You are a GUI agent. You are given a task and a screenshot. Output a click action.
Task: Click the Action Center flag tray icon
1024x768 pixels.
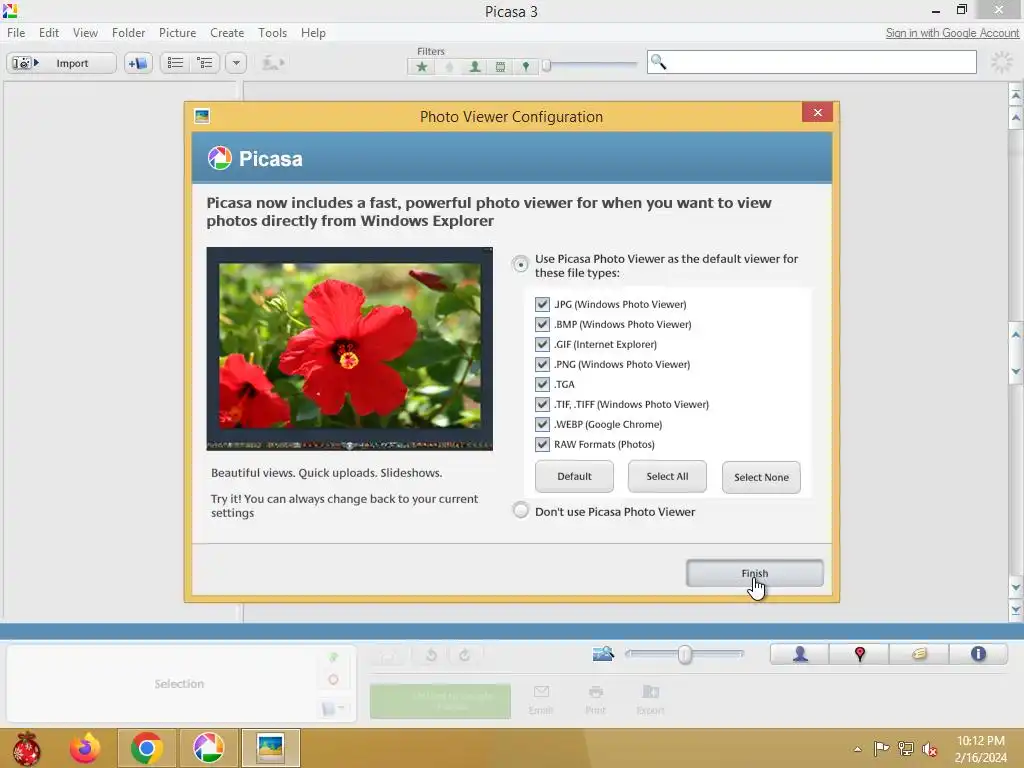click(x=881, y=748)
